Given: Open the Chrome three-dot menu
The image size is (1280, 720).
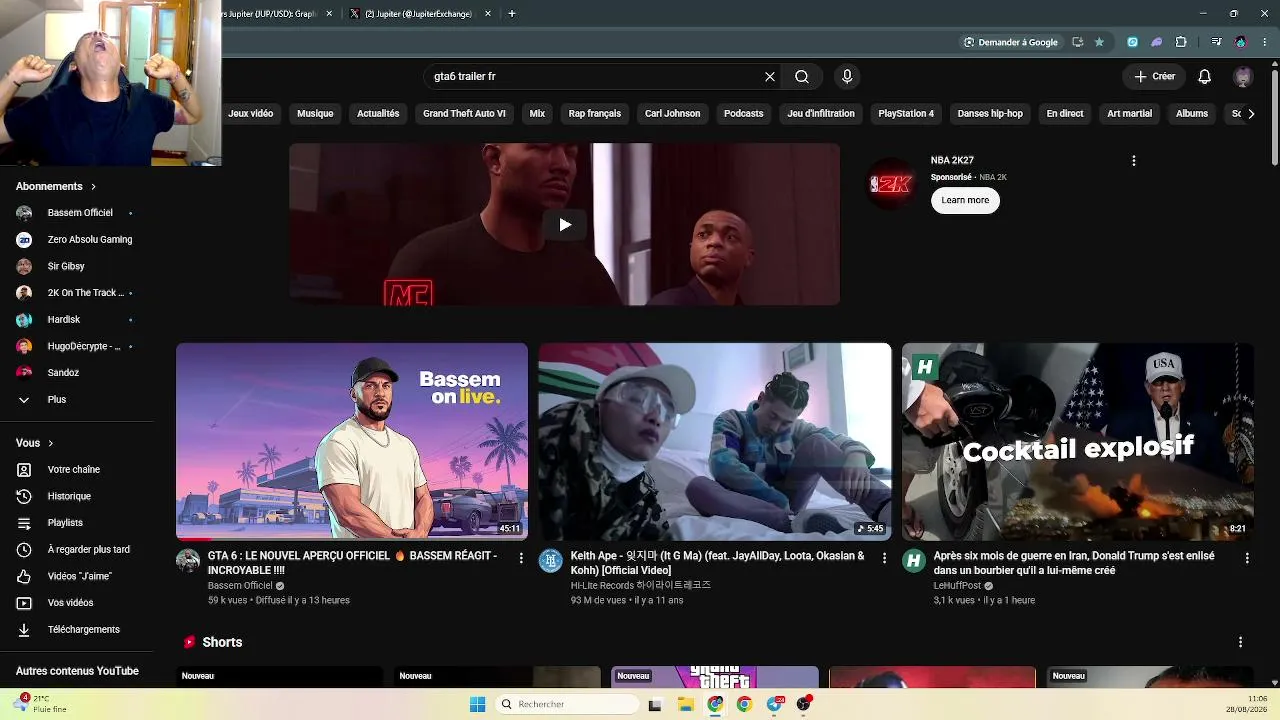Looking at the screenshot, I should pos(1265,42).
